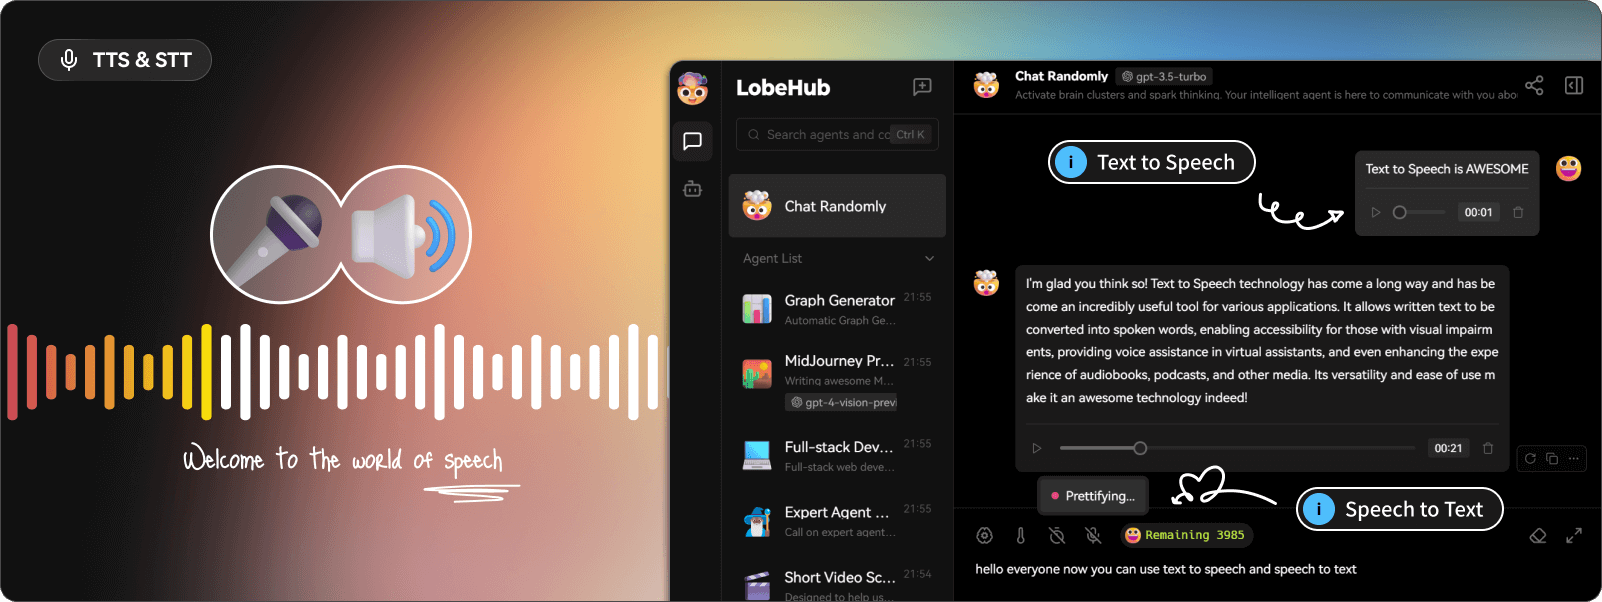The height and width of the screenshot is (602, 1602).
Task: Click the Chat Randomly header avatar
Action: 986,85
